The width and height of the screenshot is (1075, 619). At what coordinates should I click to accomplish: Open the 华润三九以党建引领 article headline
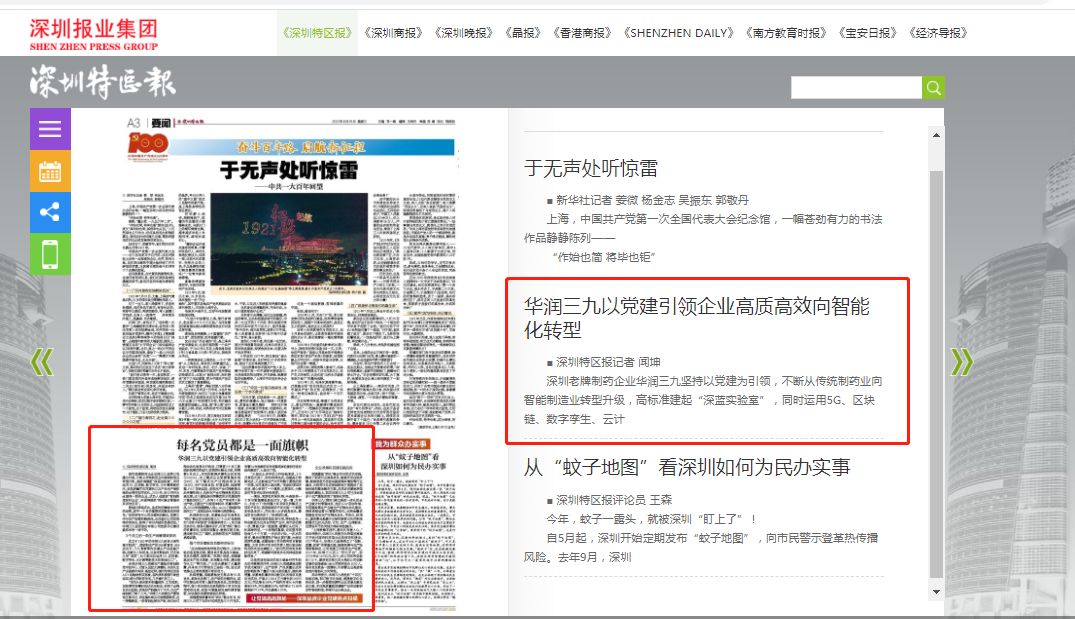tap(696, 317)
